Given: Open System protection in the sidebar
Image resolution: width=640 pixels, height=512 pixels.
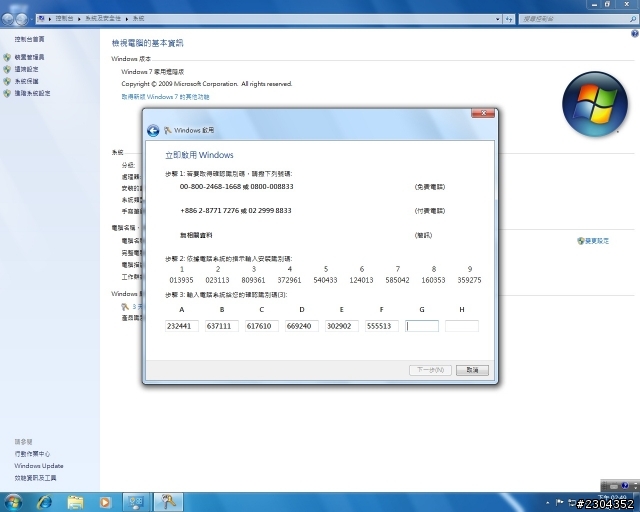Looking at the screenshot, I should (27, 81).
